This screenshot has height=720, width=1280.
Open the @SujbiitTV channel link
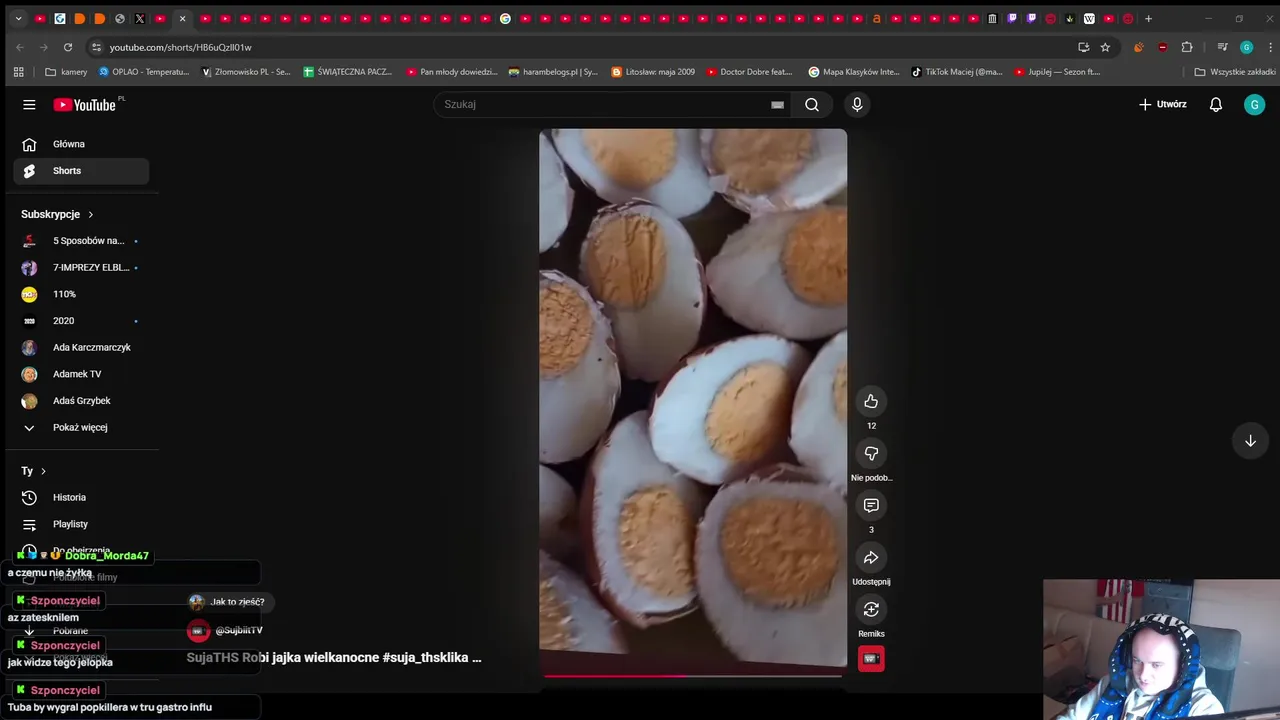pos(239,631)
